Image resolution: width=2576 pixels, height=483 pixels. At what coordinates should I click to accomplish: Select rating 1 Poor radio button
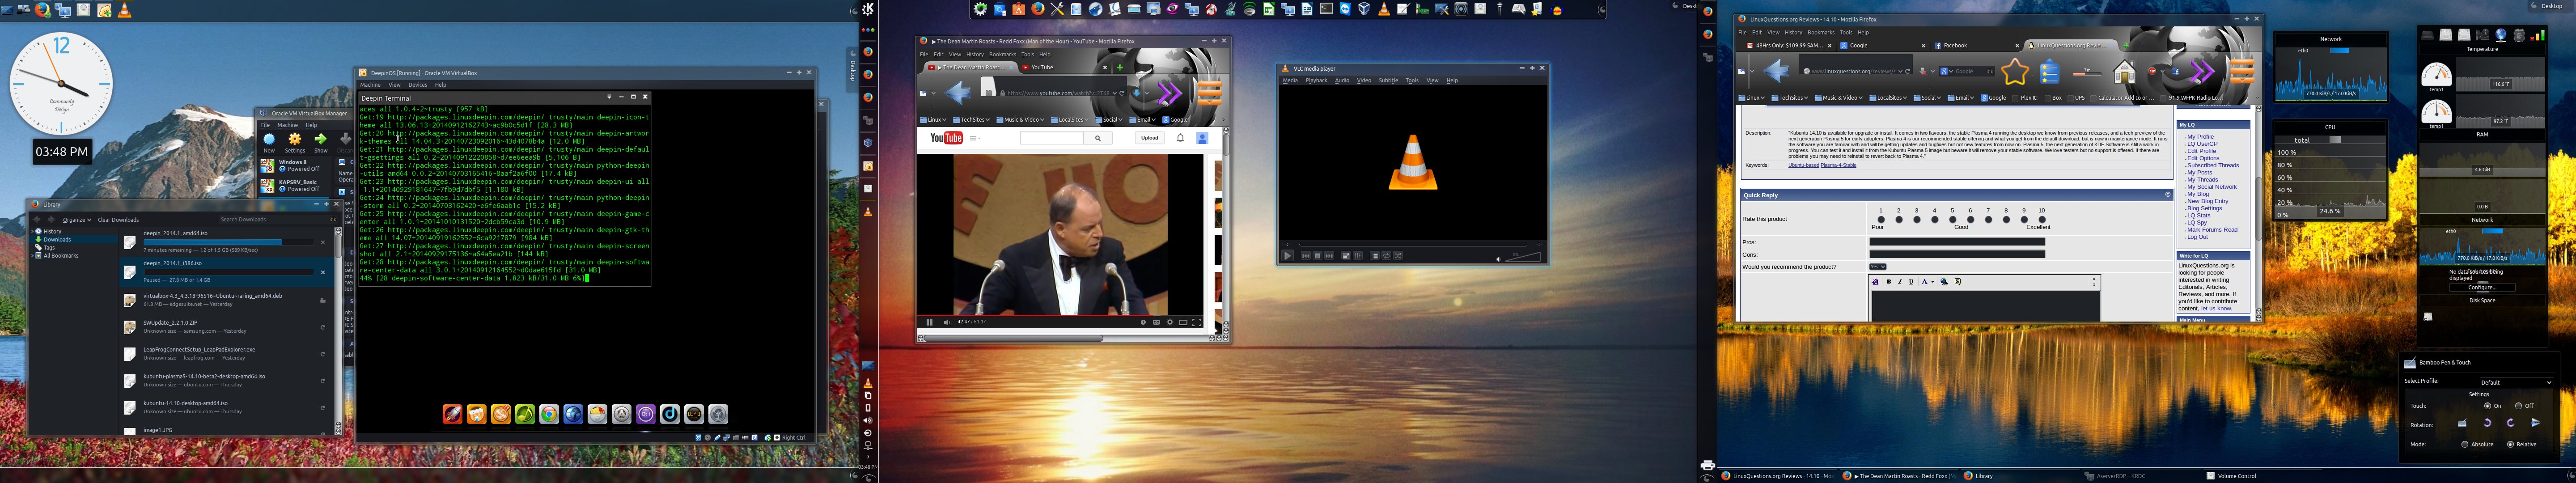click(x=1881, y=220)
